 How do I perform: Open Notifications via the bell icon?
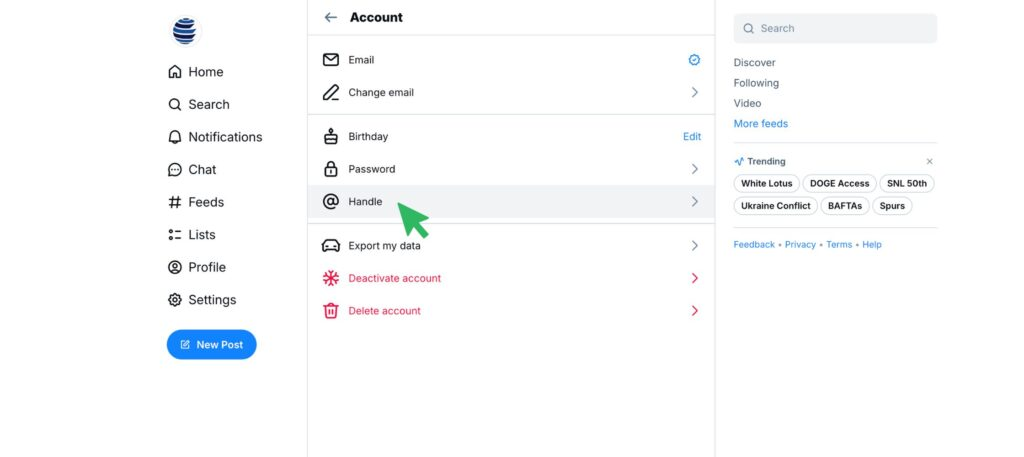point(175,137)
